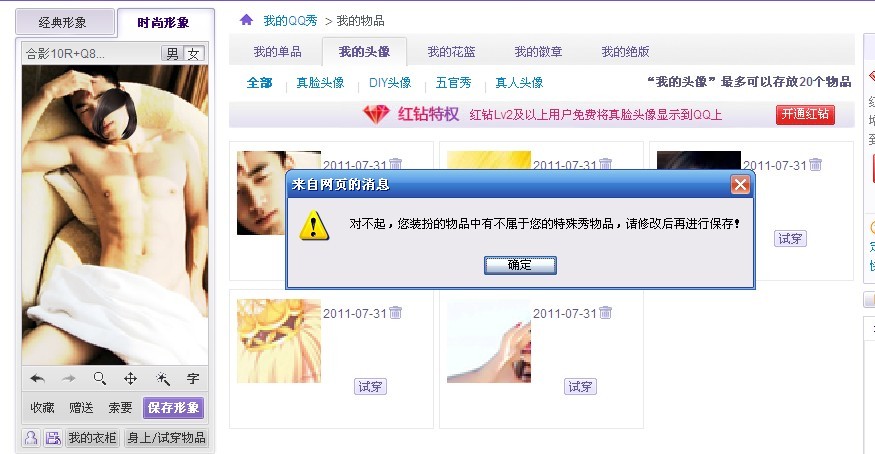Click the magic wand effect icon
This screenshot has width=875, height=454.
[162, 379]
